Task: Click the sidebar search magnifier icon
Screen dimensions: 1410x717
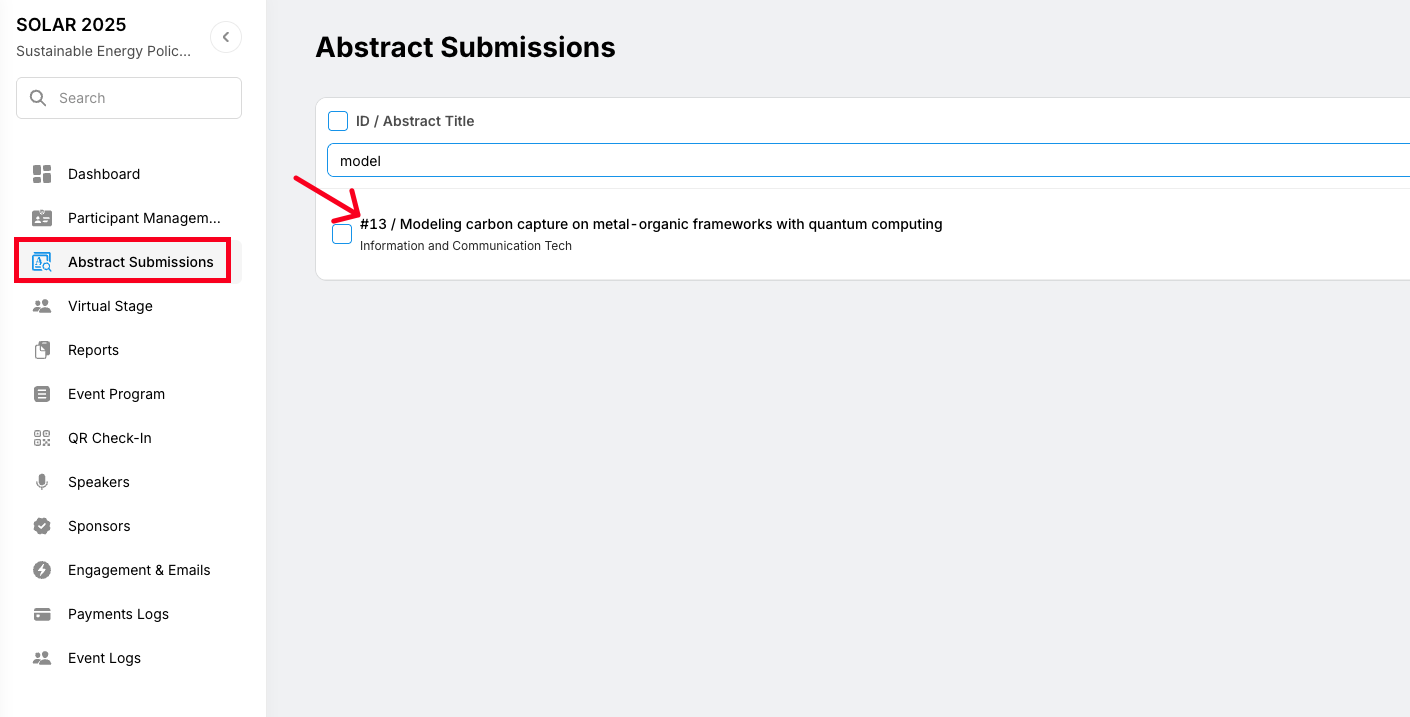Action: [38, 98]
